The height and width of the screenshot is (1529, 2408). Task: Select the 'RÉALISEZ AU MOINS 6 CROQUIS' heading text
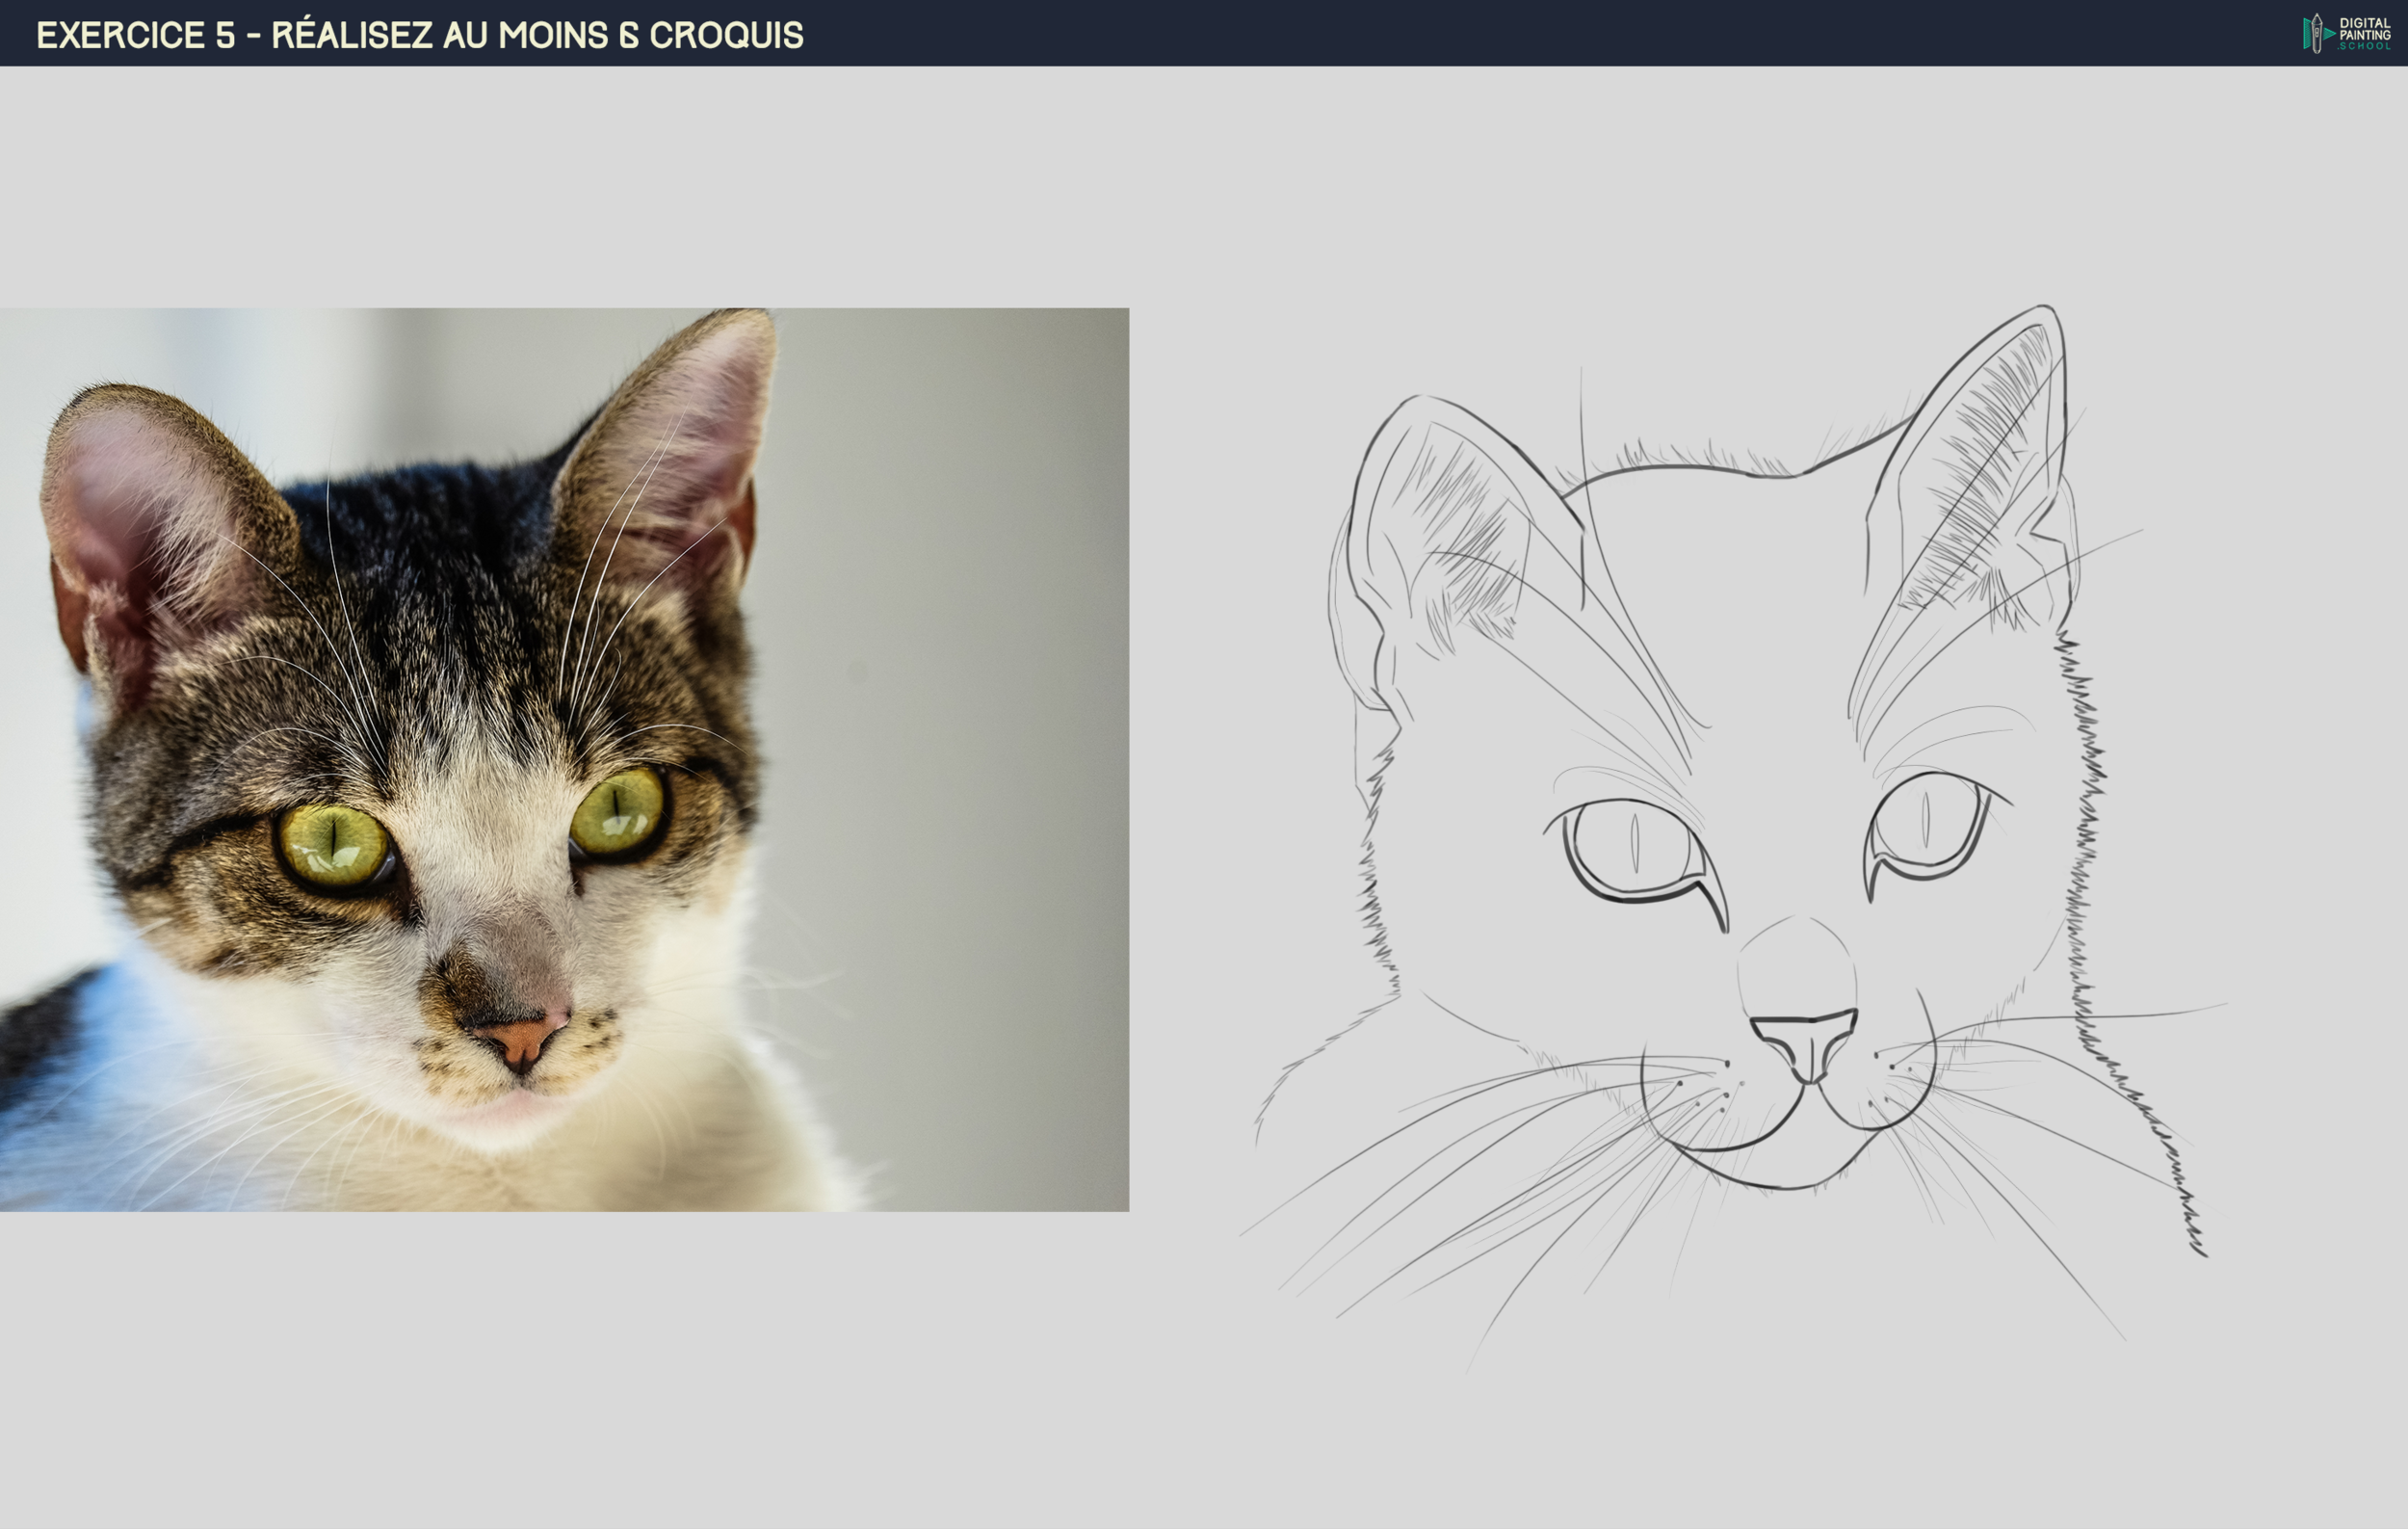(530, 33)
